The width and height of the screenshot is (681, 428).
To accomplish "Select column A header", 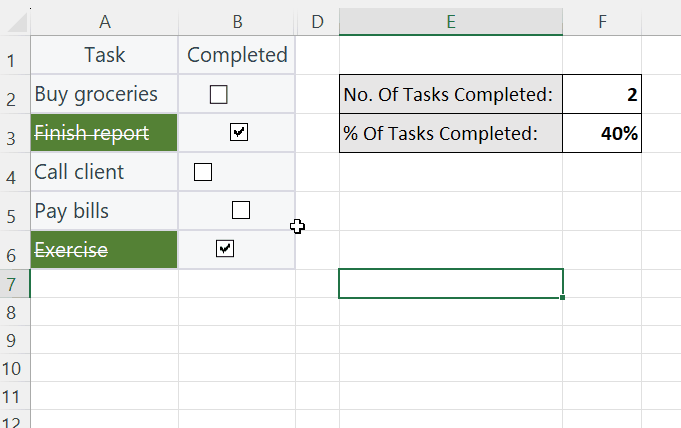I will pyautogui.click(x=104, y=22).
